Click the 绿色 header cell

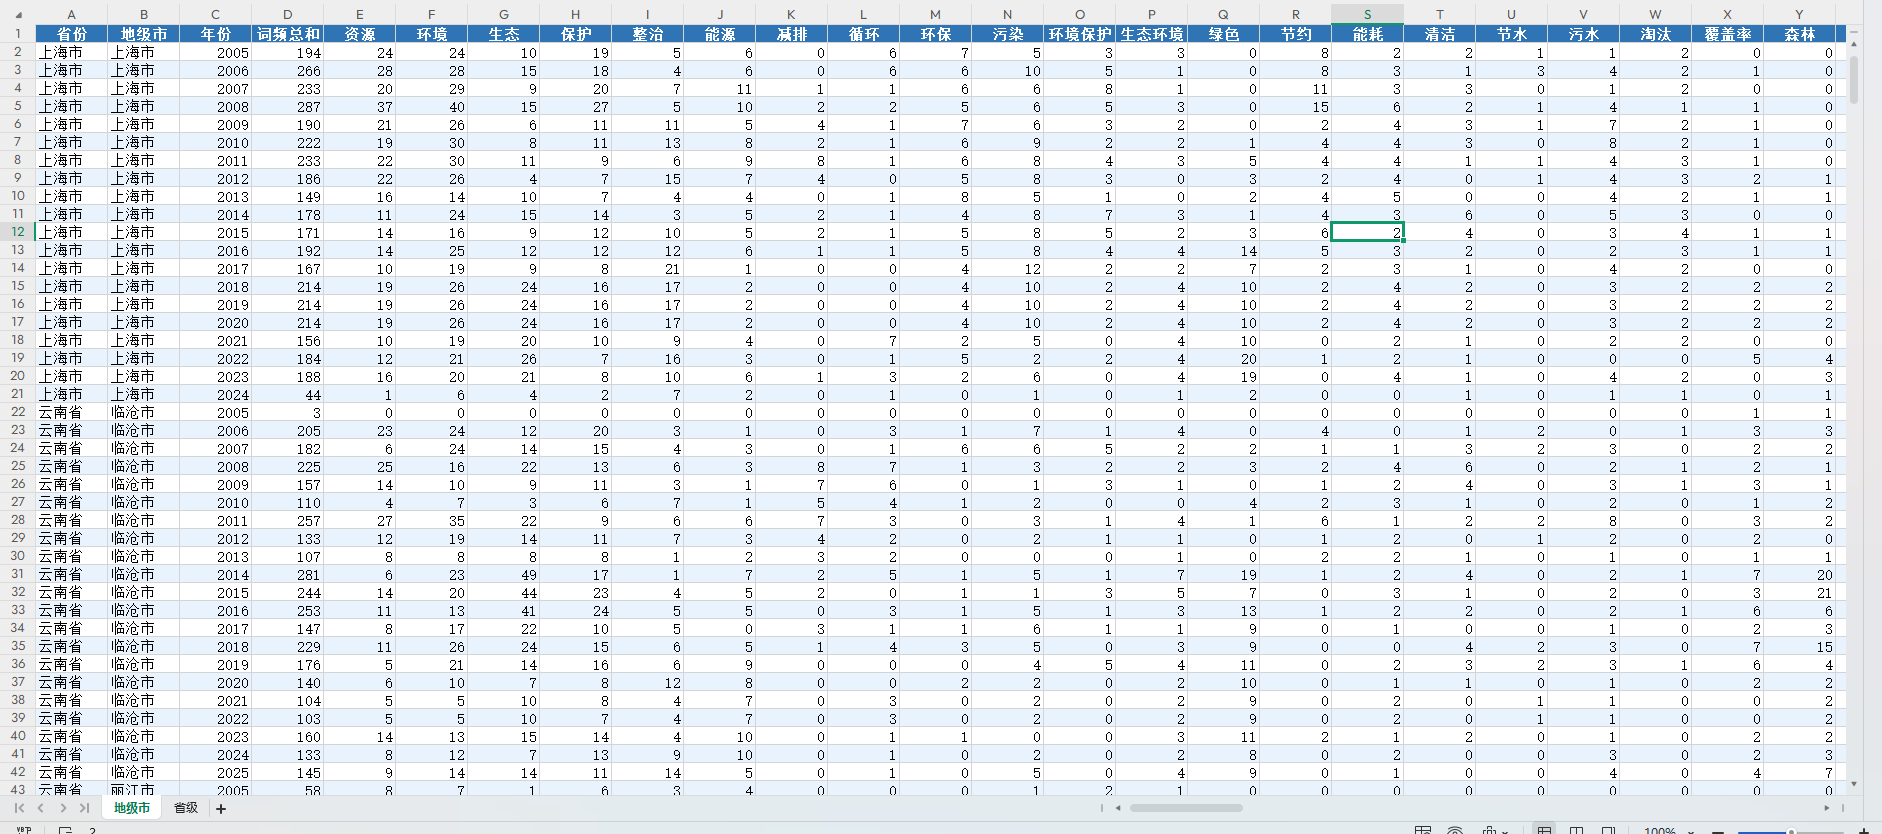click(1223, 34)
